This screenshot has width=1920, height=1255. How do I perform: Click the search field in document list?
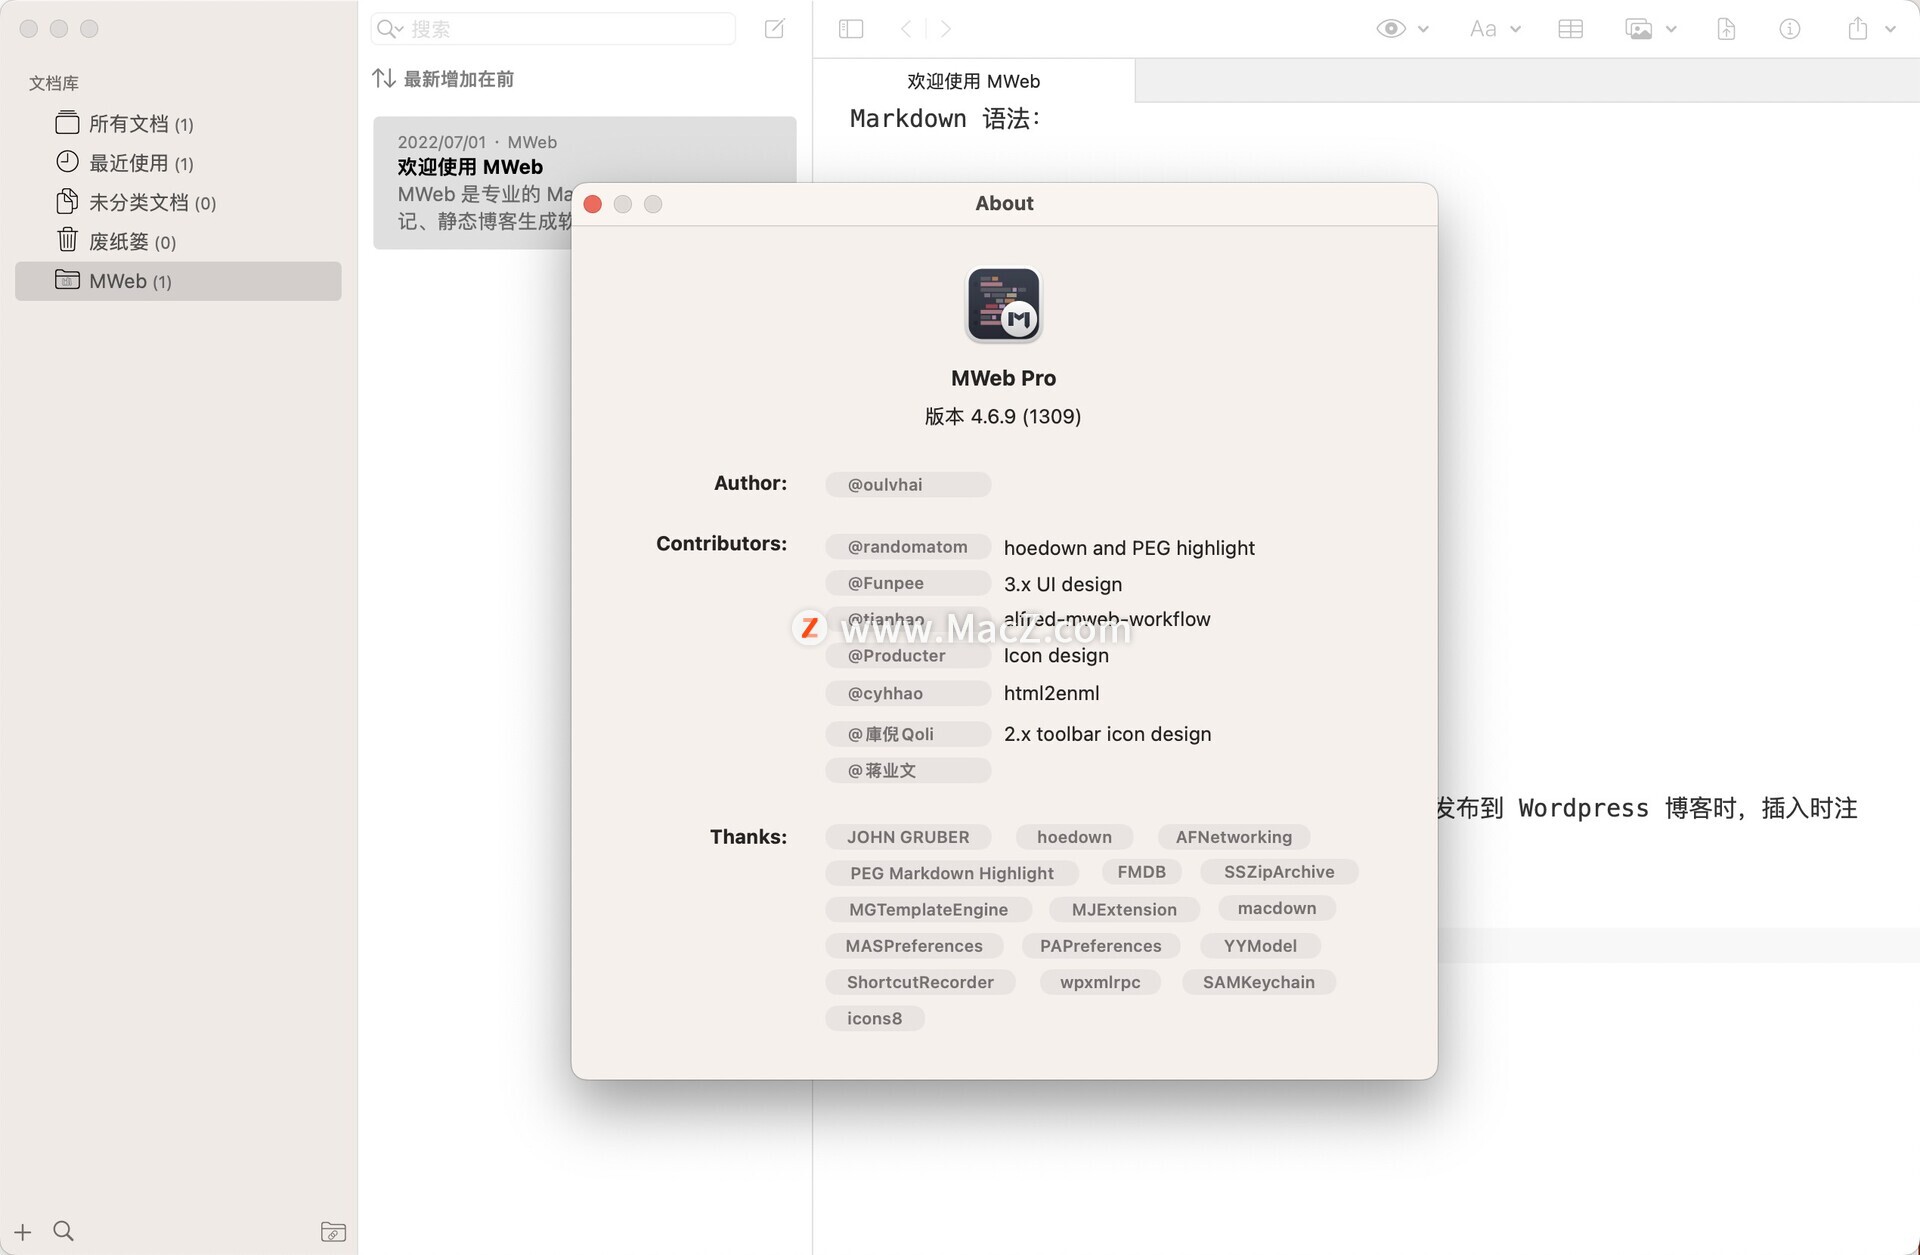pyautogui.click(x=553, y=29)
